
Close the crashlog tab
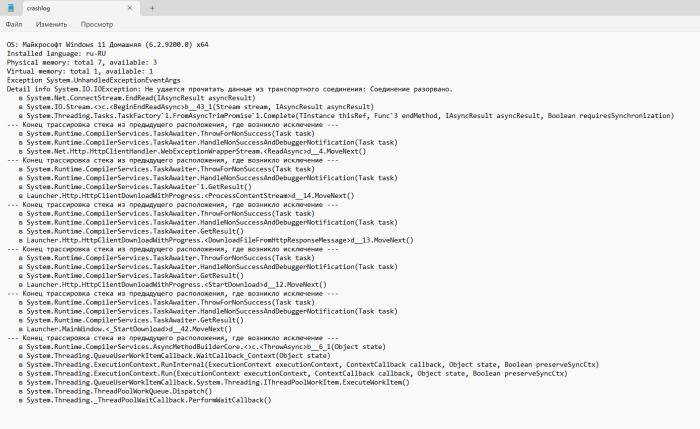click(125, 7)
